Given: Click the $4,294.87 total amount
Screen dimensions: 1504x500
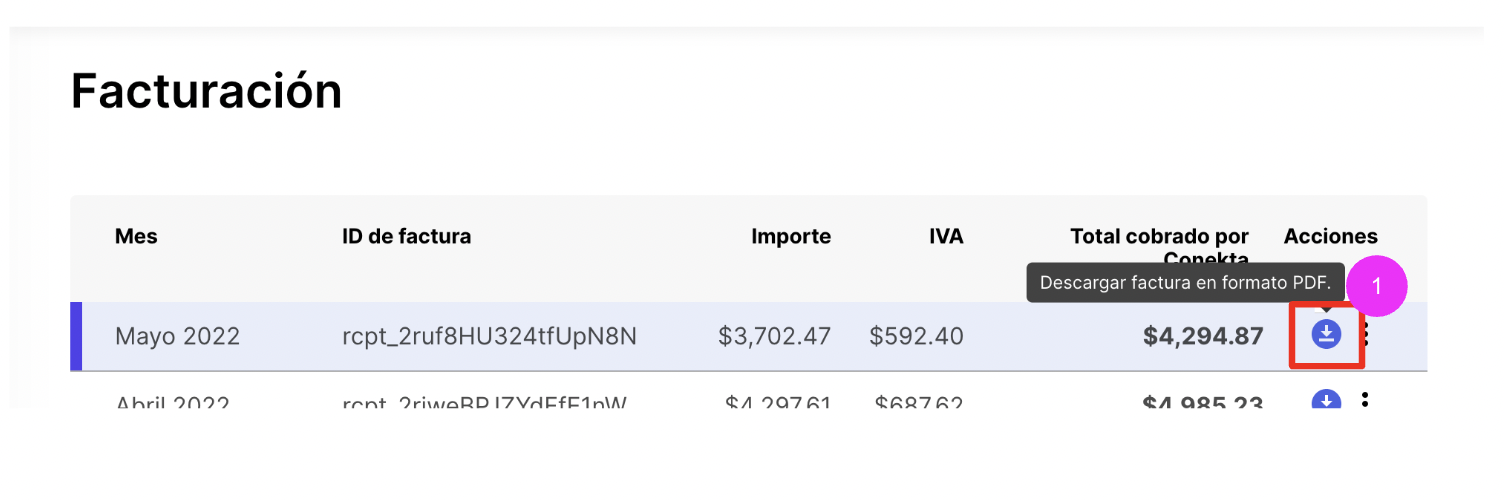Looking at the screenshot, I should 1203,336.
